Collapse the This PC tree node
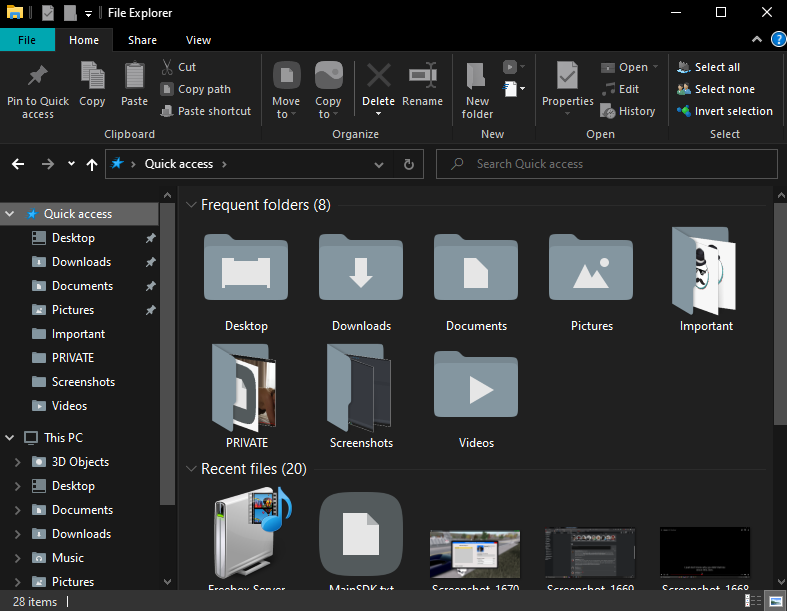The height and width of the screenshot is (611, 787). click(10, 438)
